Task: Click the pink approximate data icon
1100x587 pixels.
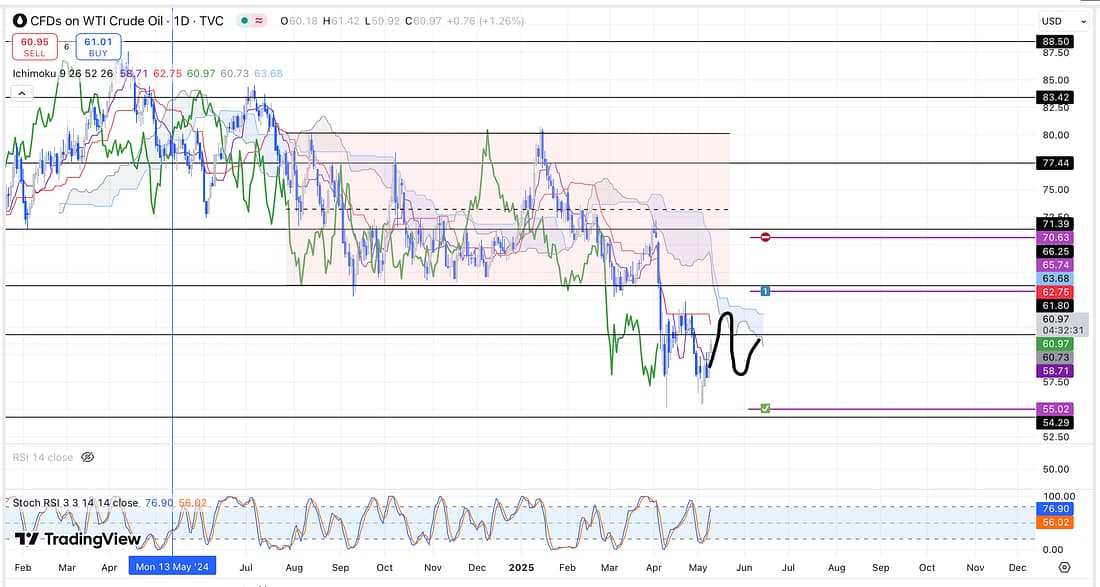Action: point(260,21)
